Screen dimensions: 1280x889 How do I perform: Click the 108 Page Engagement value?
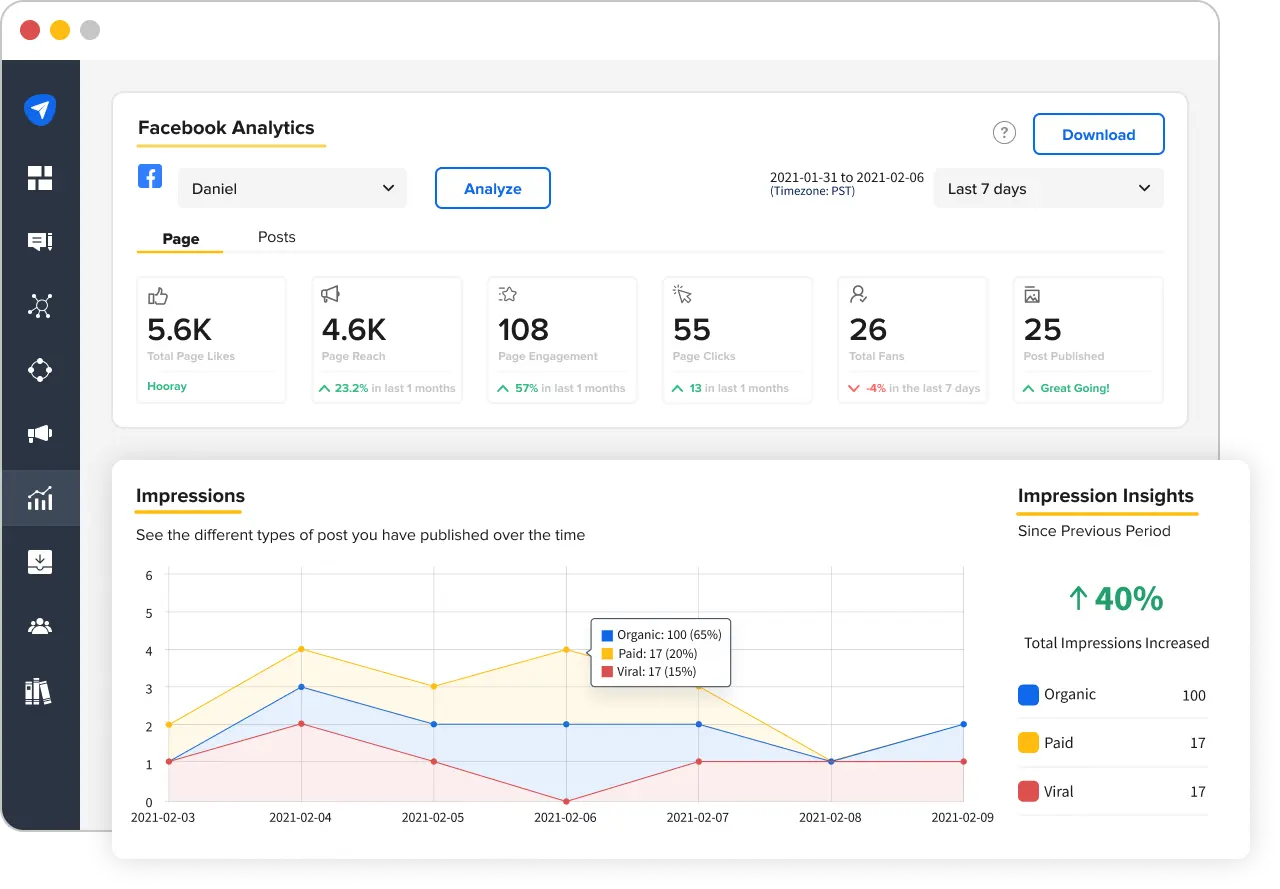point(523,330)
